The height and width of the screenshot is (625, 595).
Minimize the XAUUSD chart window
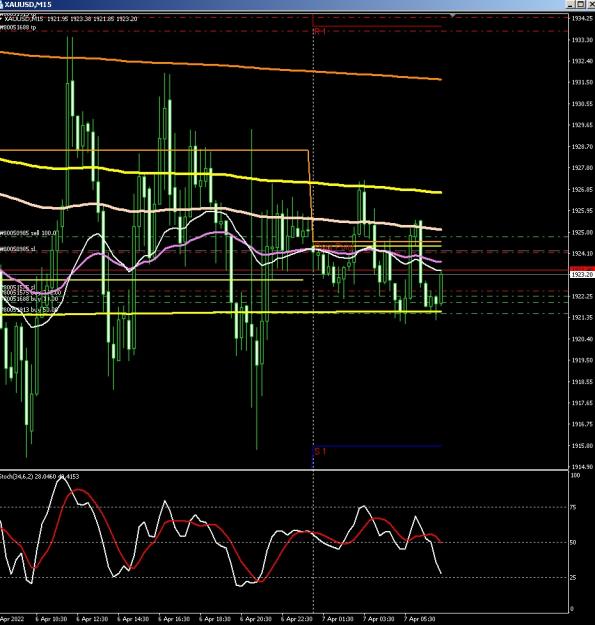tap(570, 4)
